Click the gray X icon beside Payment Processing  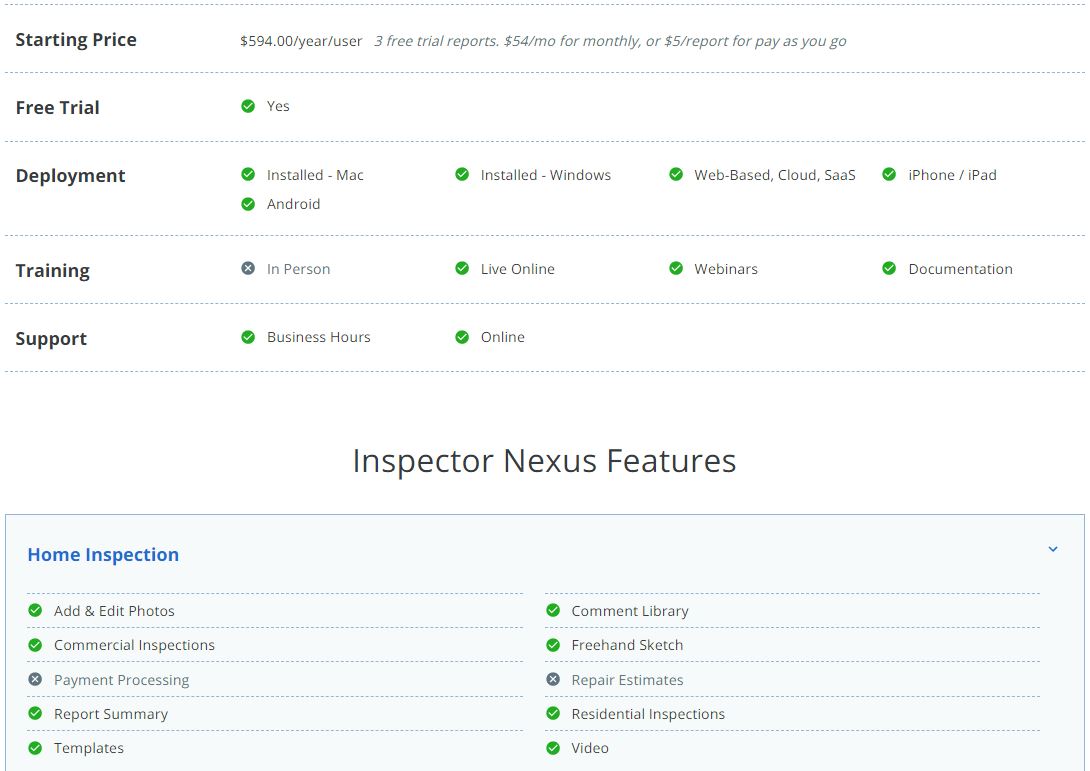pyautogui.click(x=35, y=680)
